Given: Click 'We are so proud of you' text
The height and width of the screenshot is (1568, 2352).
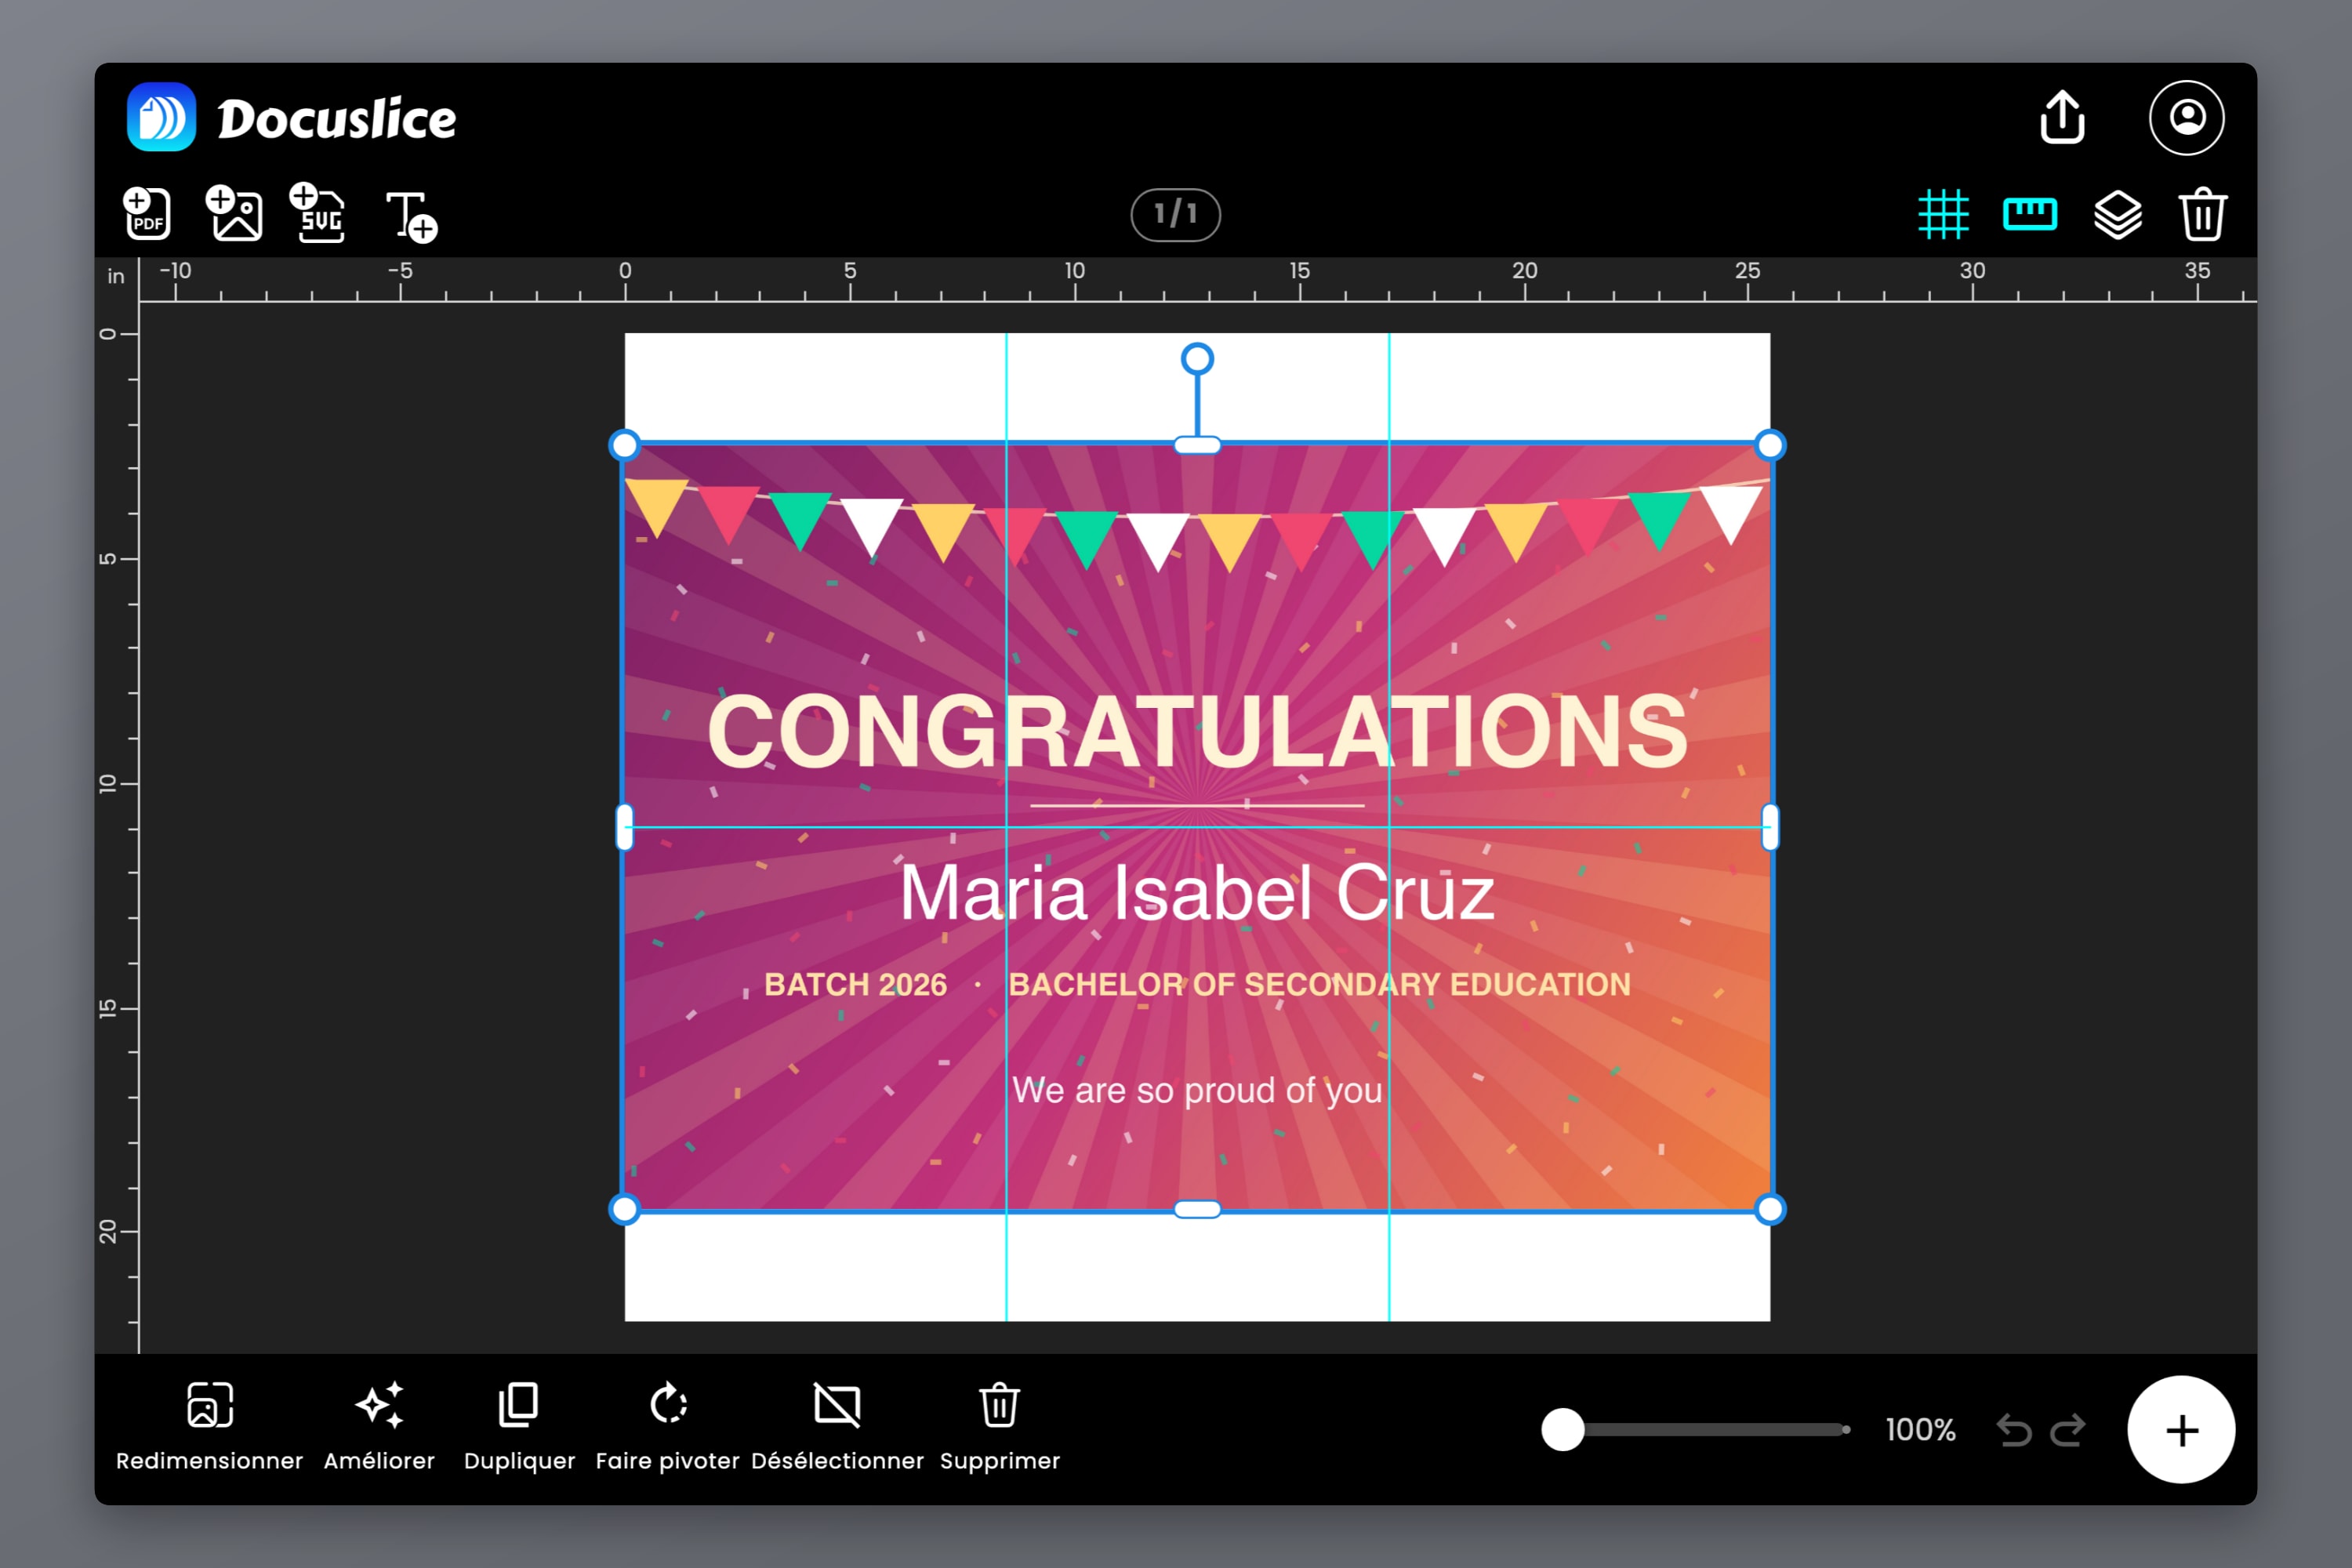Looking at the screenshot, I should coord(1197,1091).
